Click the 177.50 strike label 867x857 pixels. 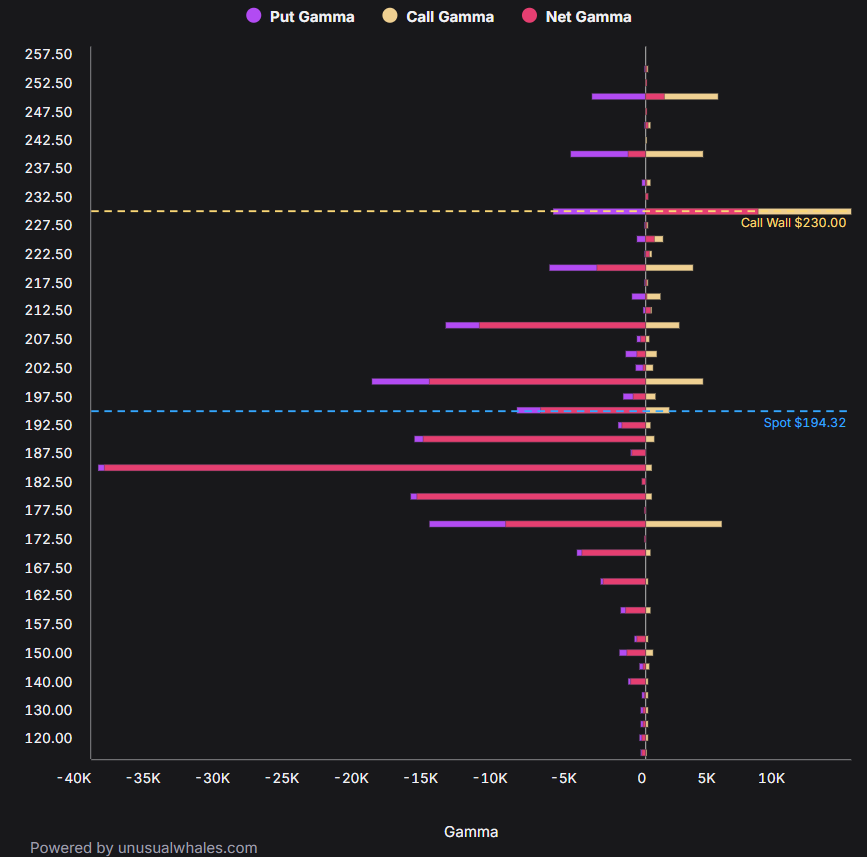pos(49,510)
